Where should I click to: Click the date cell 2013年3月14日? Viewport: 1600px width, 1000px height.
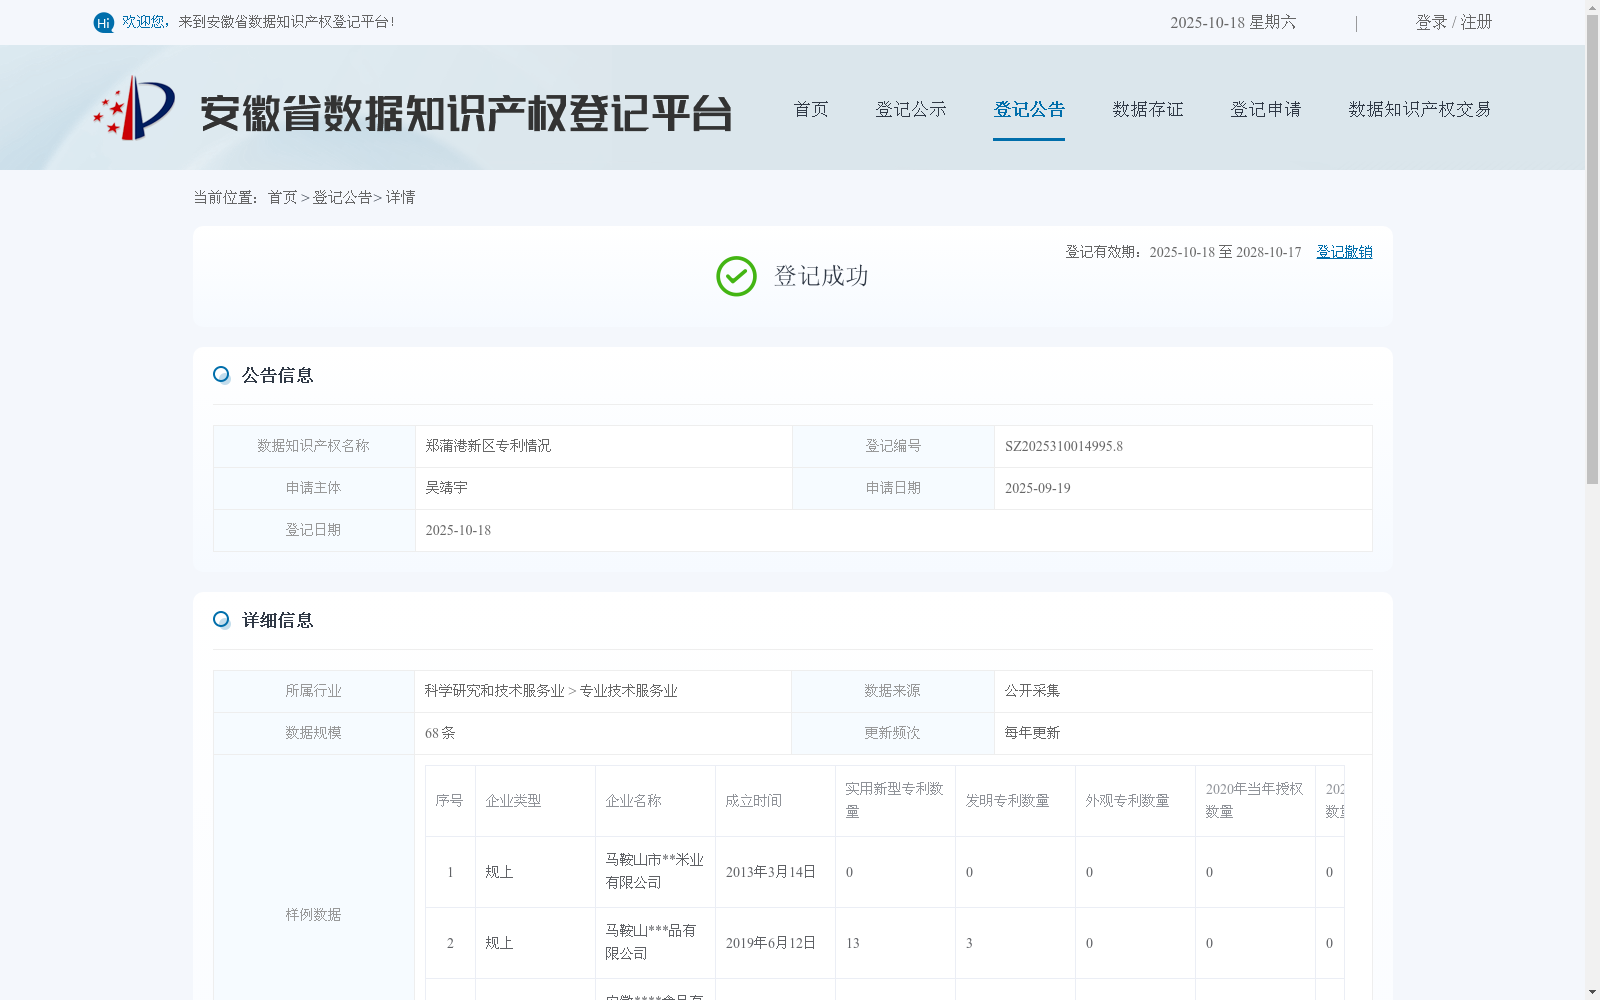(770, 872)
